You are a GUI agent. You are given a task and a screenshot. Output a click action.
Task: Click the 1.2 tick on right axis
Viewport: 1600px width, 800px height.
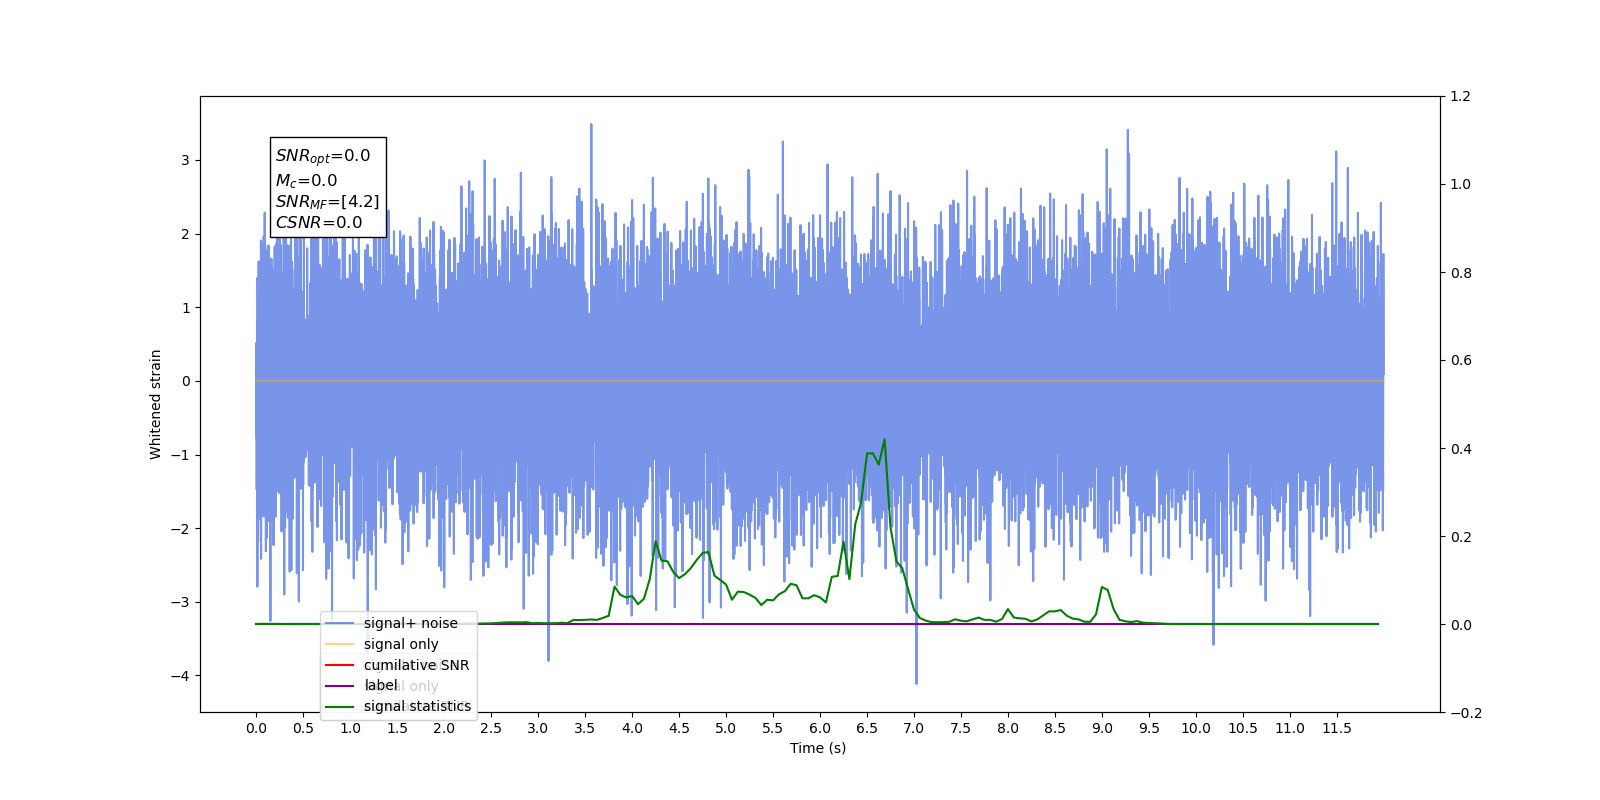click(1460, 97)
